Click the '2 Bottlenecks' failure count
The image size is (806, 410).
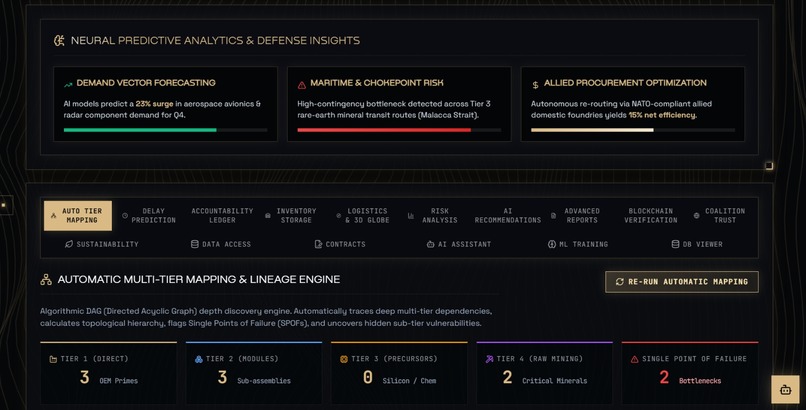tap(690, 378)
